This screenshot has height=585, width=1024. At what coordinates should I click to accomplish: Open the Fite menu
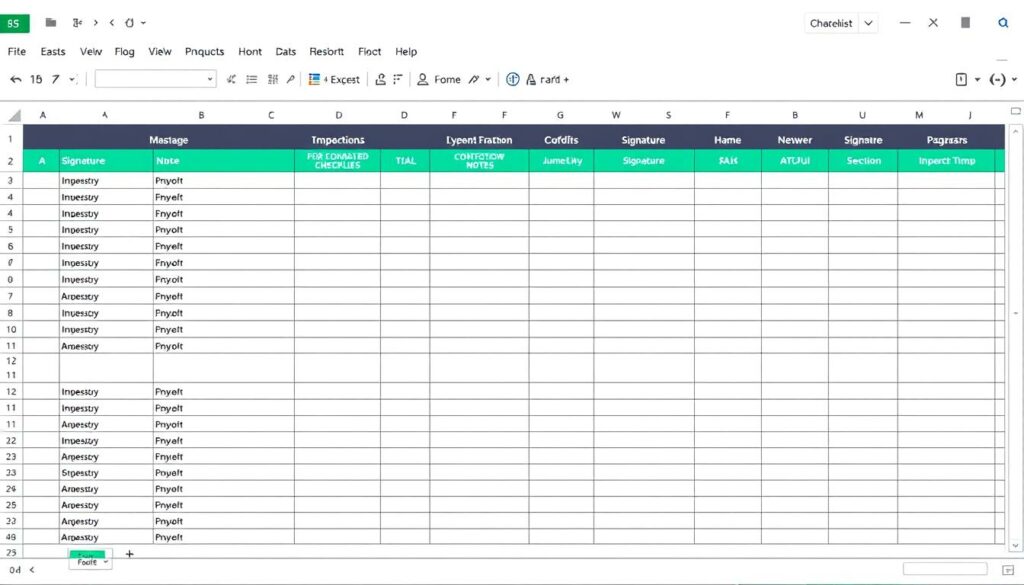click(17, 51)
